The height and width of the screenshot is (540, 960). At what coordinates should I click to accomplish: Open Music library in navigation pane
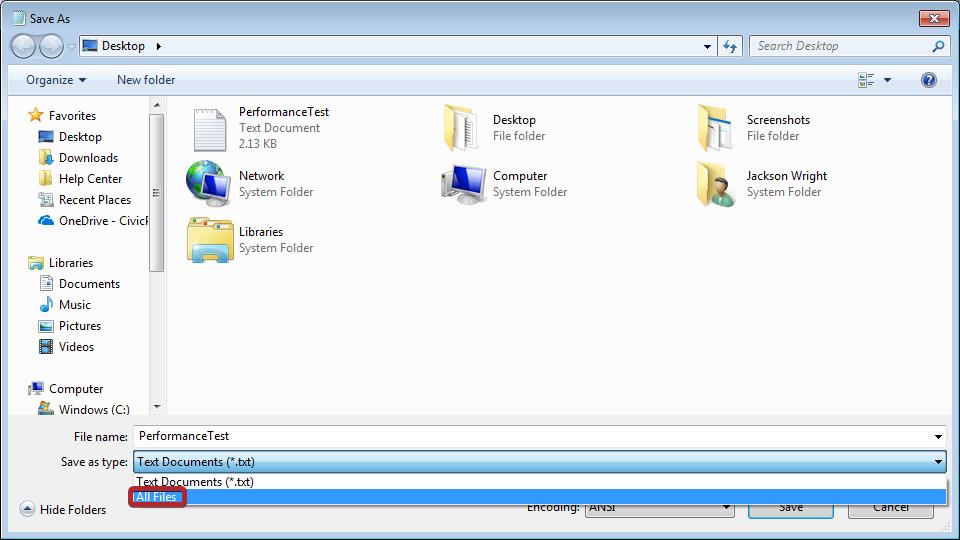click(x=74, y=304)
